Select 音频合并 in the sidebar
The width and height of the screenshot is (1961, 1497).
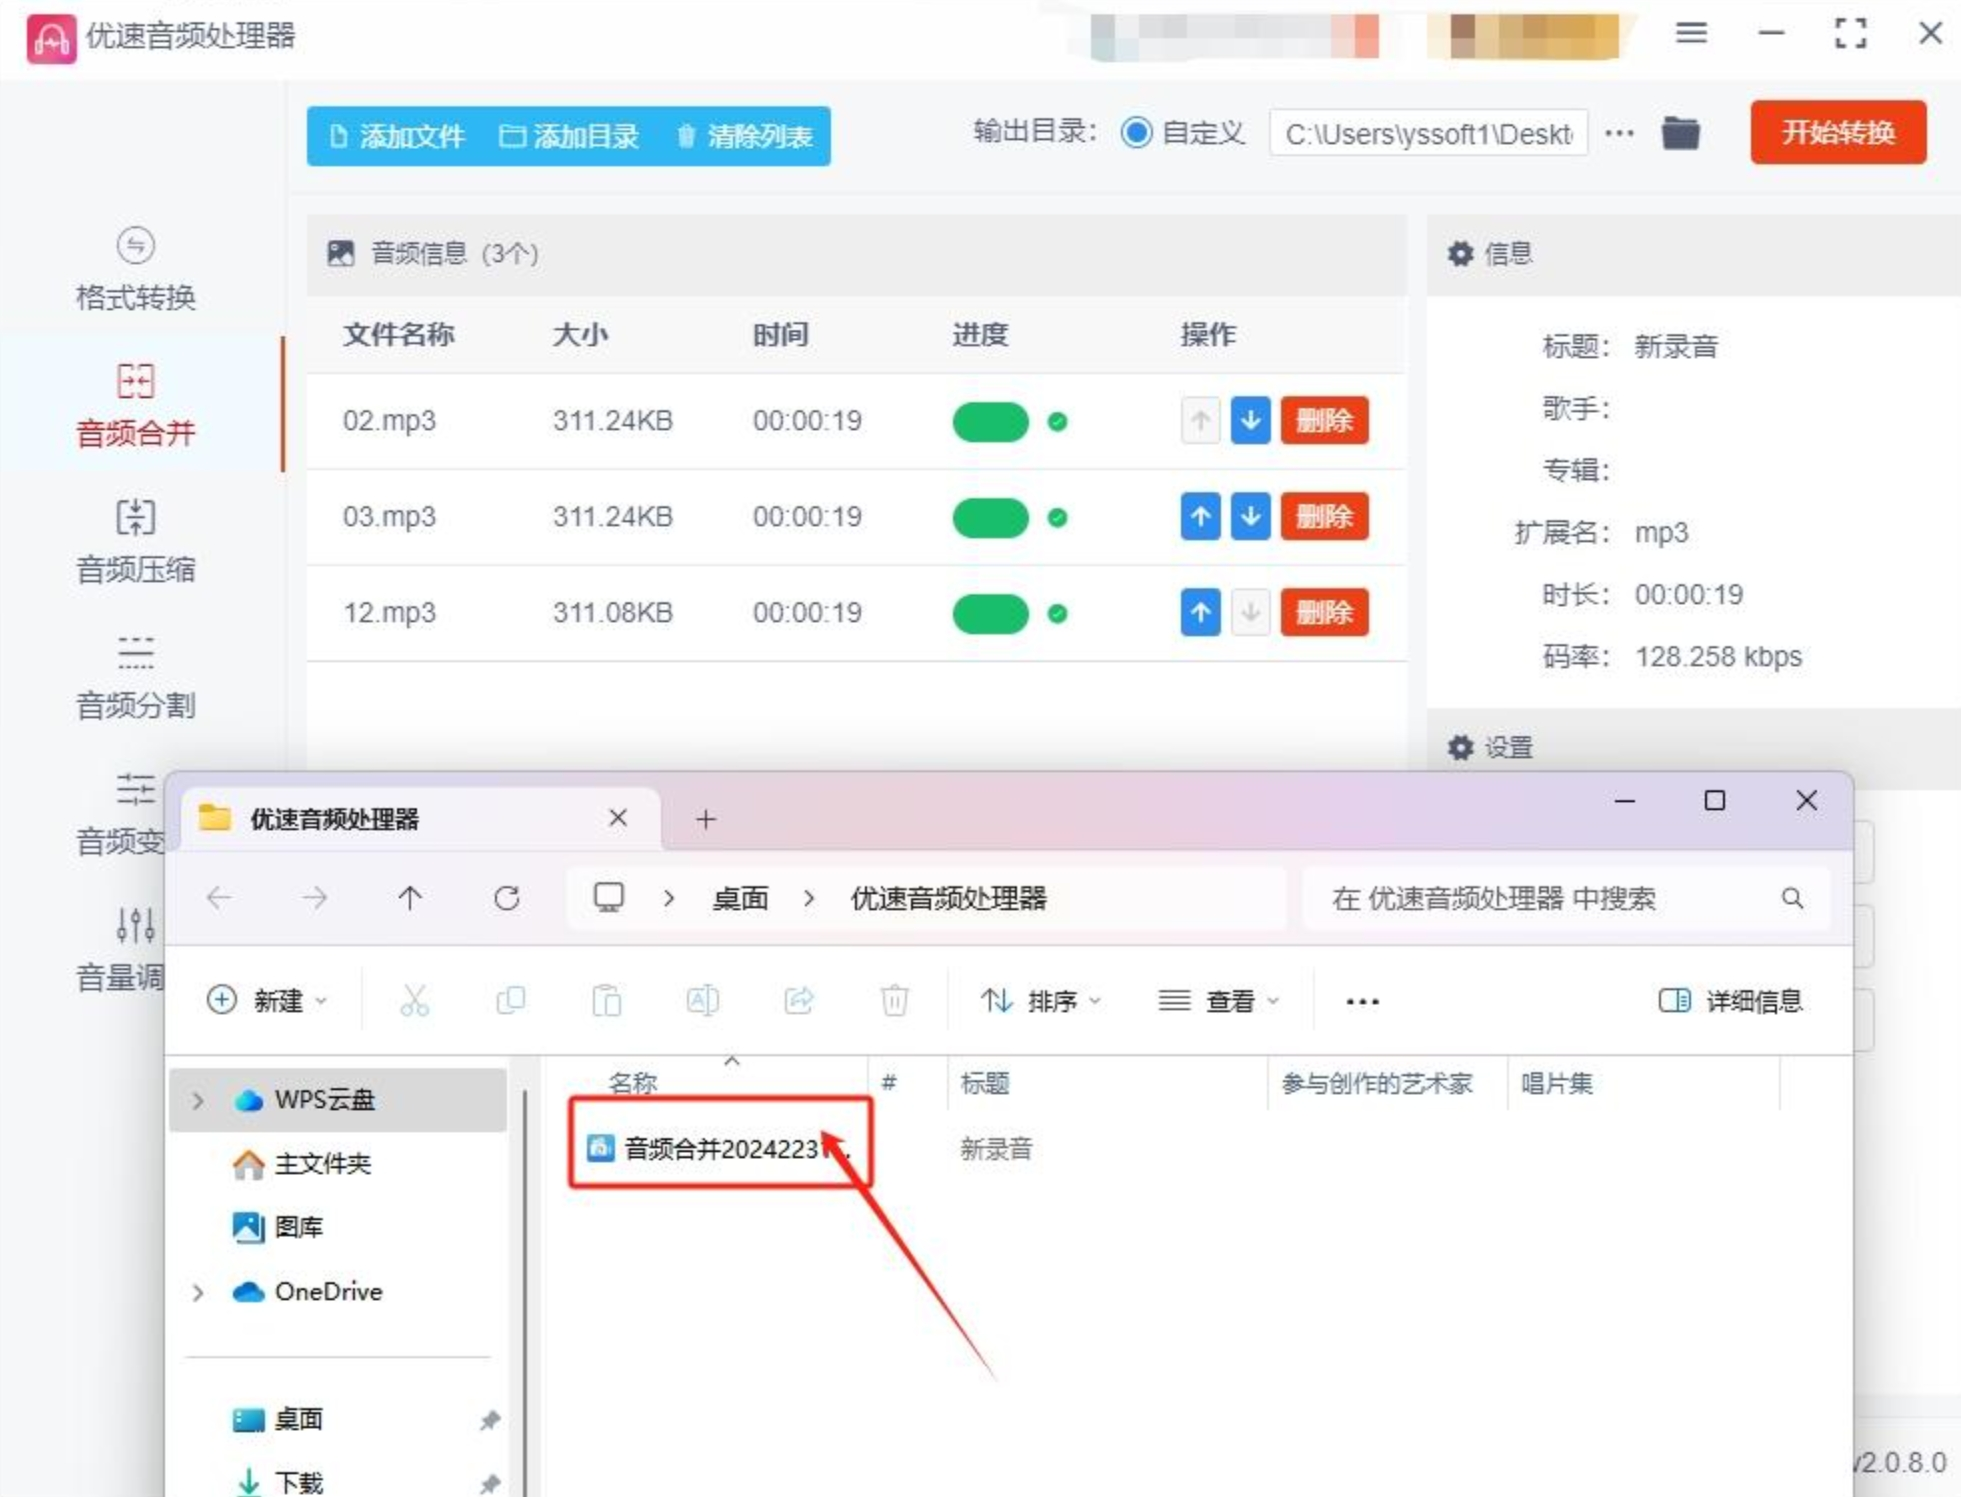tap(135, 405)
